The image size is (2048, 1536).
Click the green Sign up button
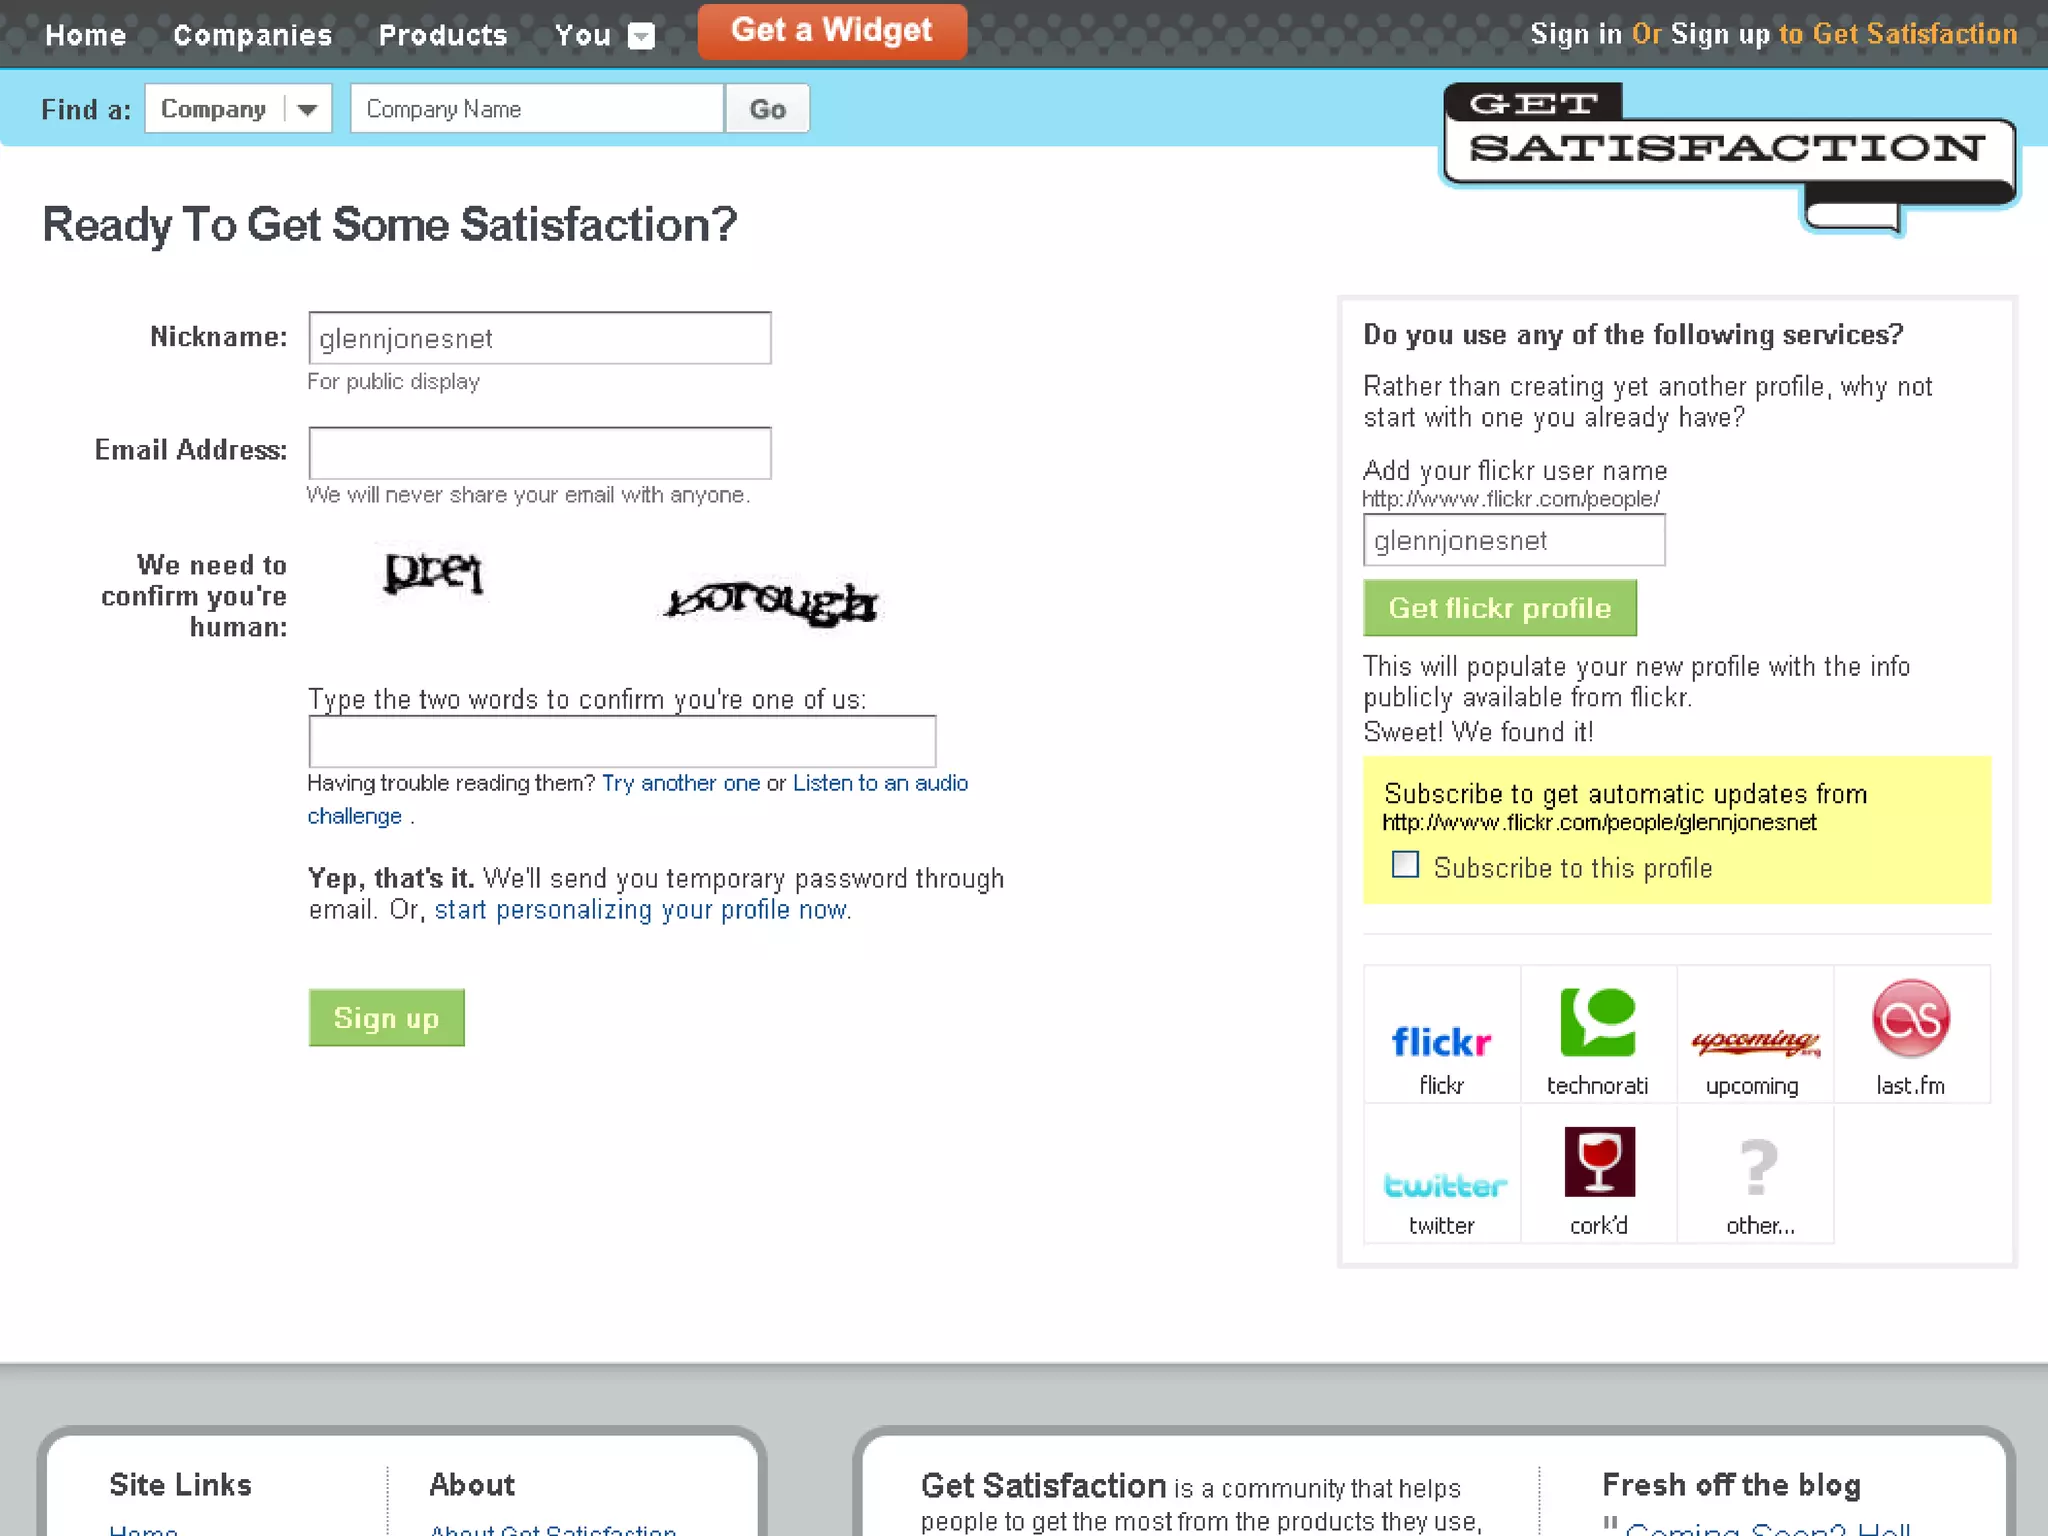[x=387, y=1018]
